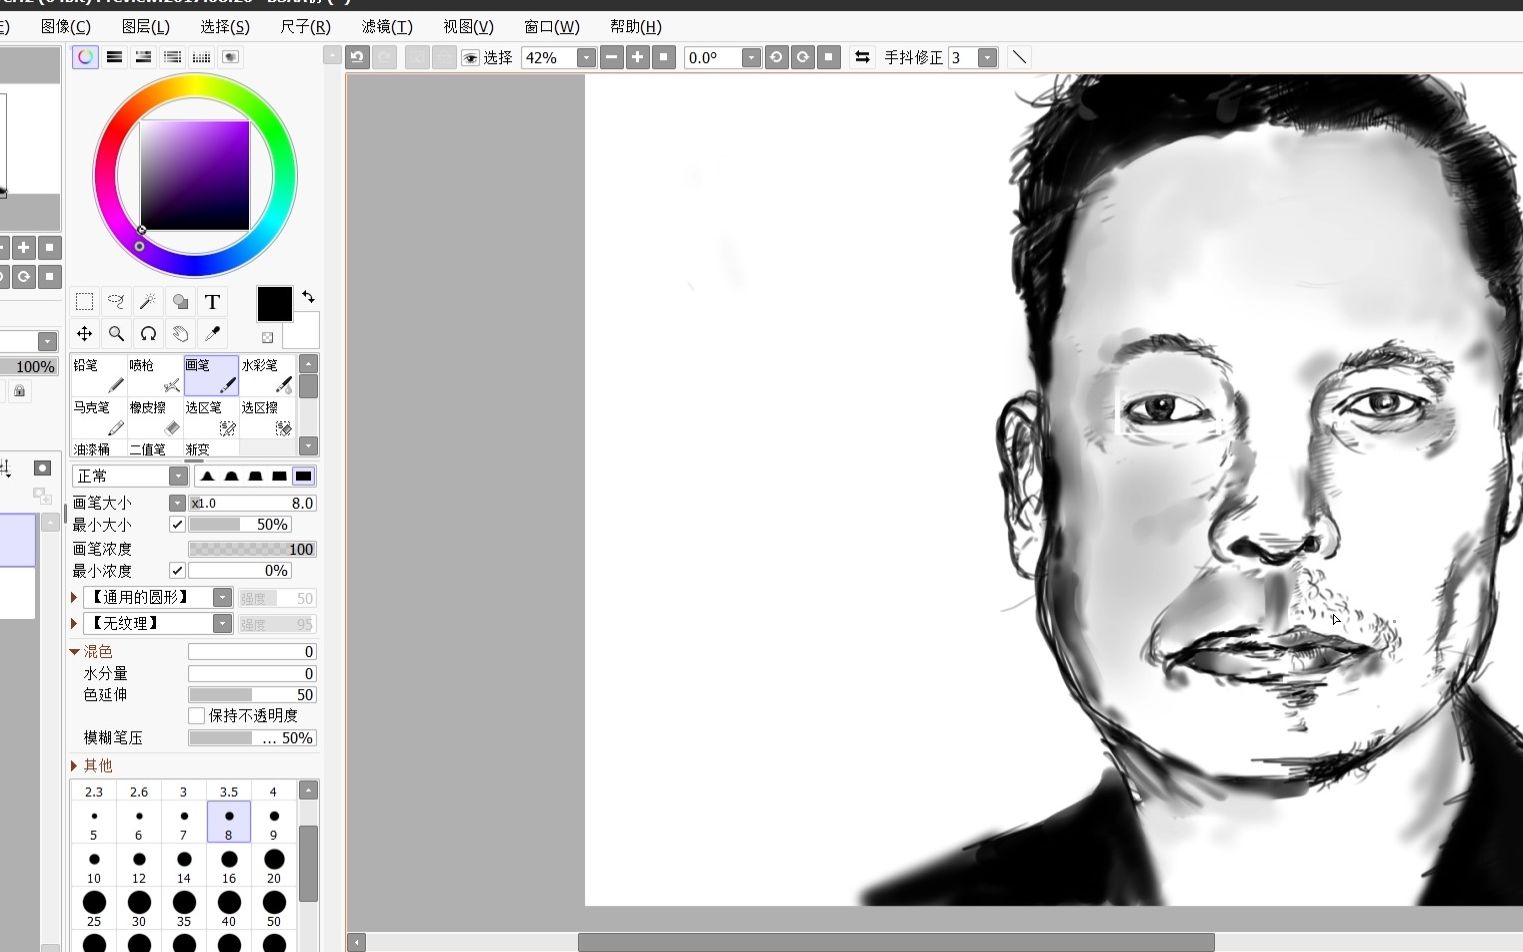Enable the 保持不透明度 checkbox
The height and width of the screenshot is (952, 1523).
(197, 716)
